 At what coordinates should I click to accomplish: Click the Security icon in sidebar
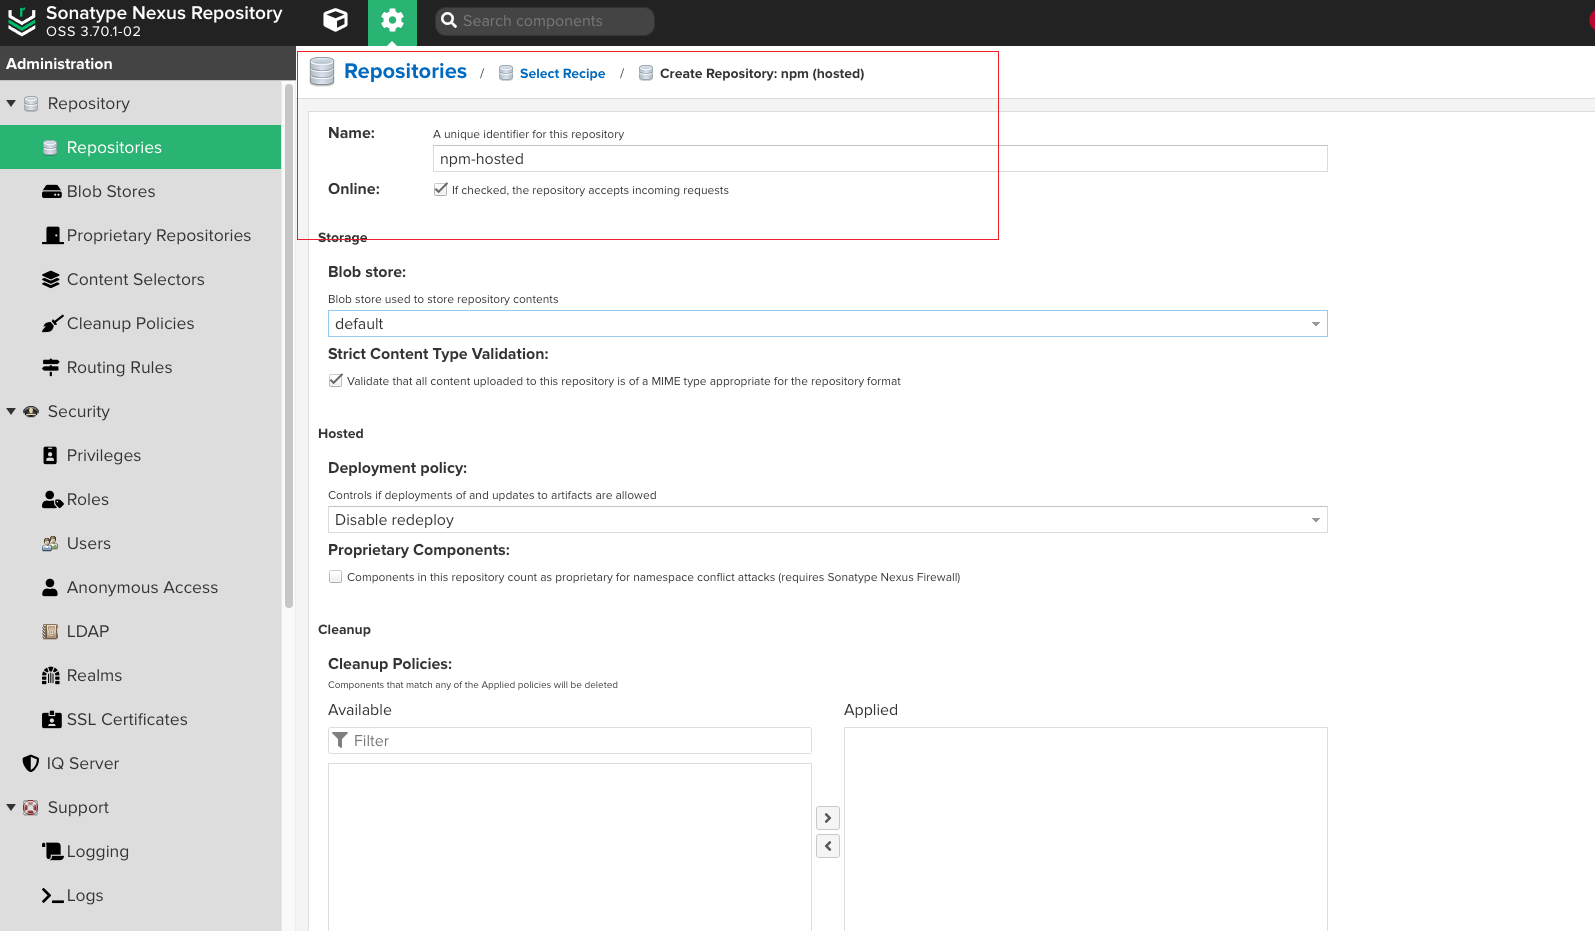click(x=31, y=411)
